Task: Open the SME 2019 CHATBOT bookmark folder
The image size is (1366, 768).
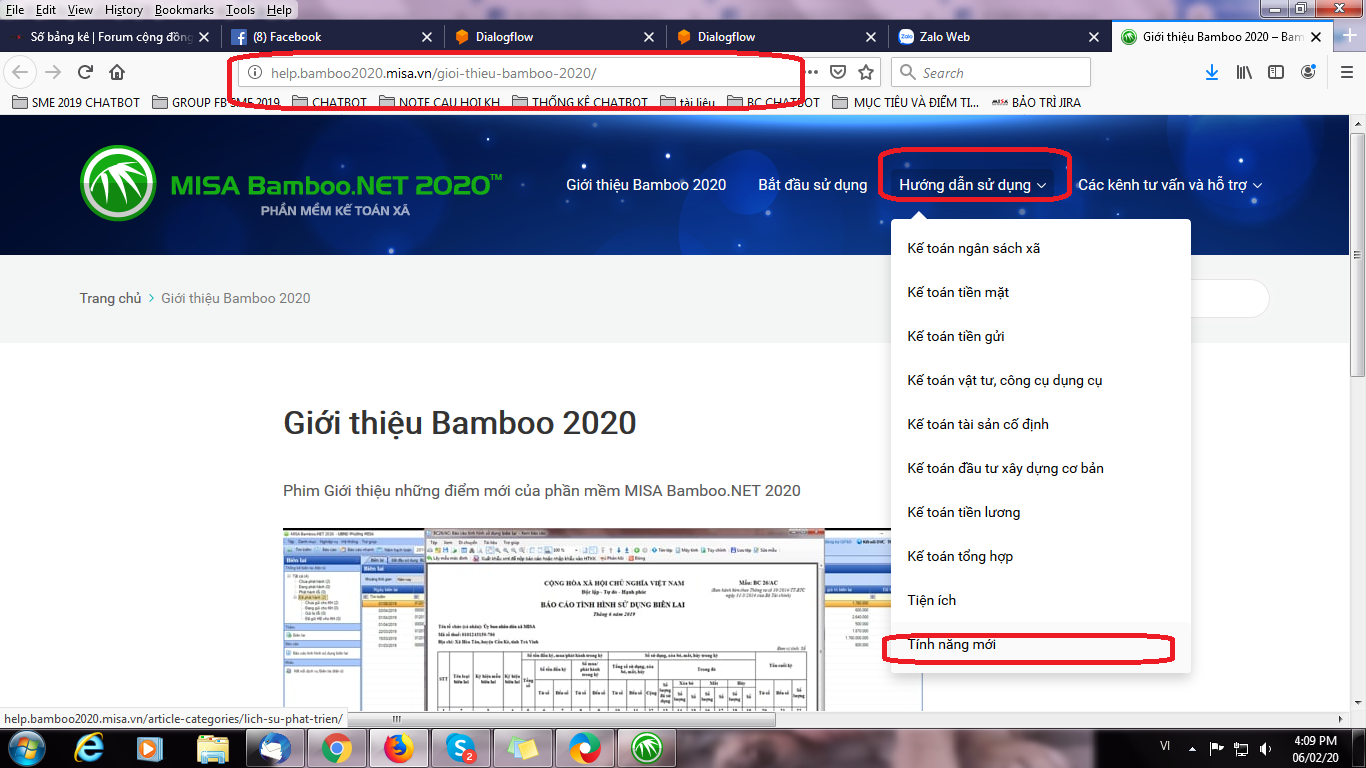Action: pyautogui.click(x=76, y=102)
